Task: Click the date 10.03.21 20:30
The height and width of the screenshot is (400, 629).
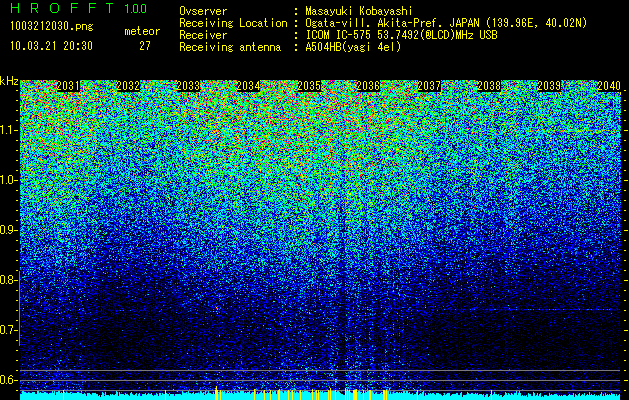Action: [x=51, y=46]
